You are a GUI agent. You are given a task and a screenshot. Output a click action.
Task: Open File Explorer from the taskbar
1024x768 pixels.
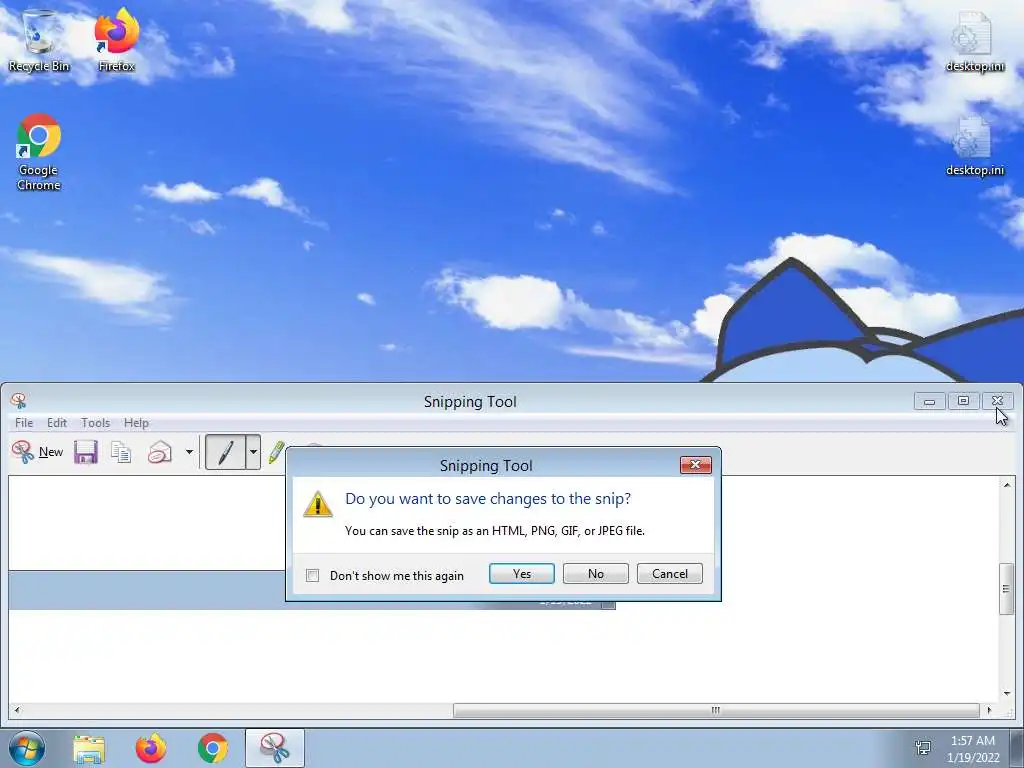click(89, 749)
